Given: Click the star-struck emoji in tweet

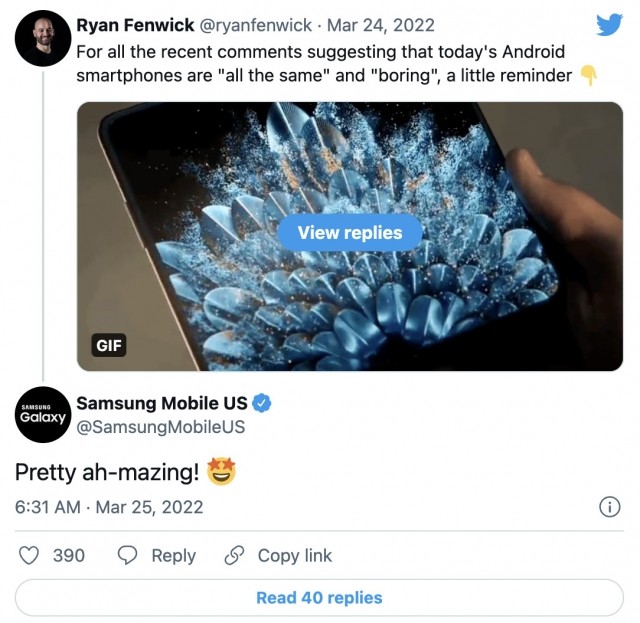Looking at the screenshot, I should pyautogui.click(x=223, y=469).
